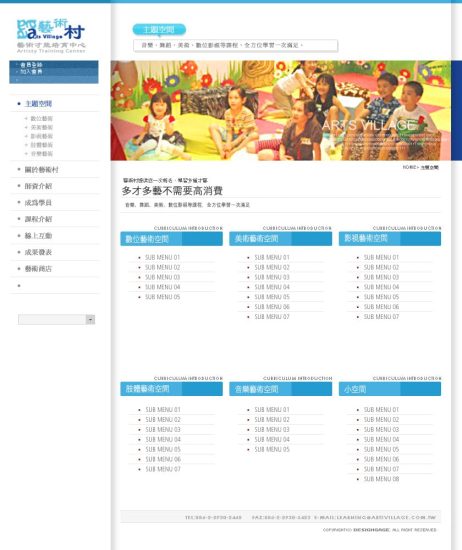The width and height of the screenshot is (462, 550).
Task: Click the 藝術村 Arts Village logo
Action: point(51,36)
